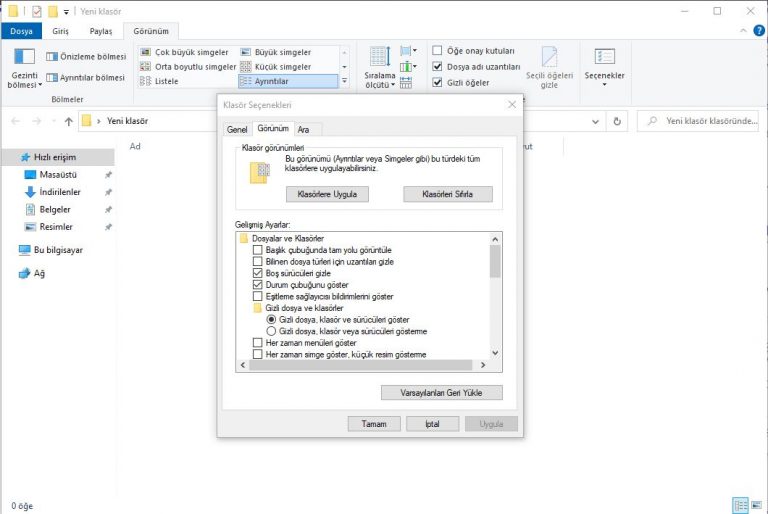This screenshot has width=768, height=514.
Task: Uncheck Durum çubuğunu göster
Action: 258,285
